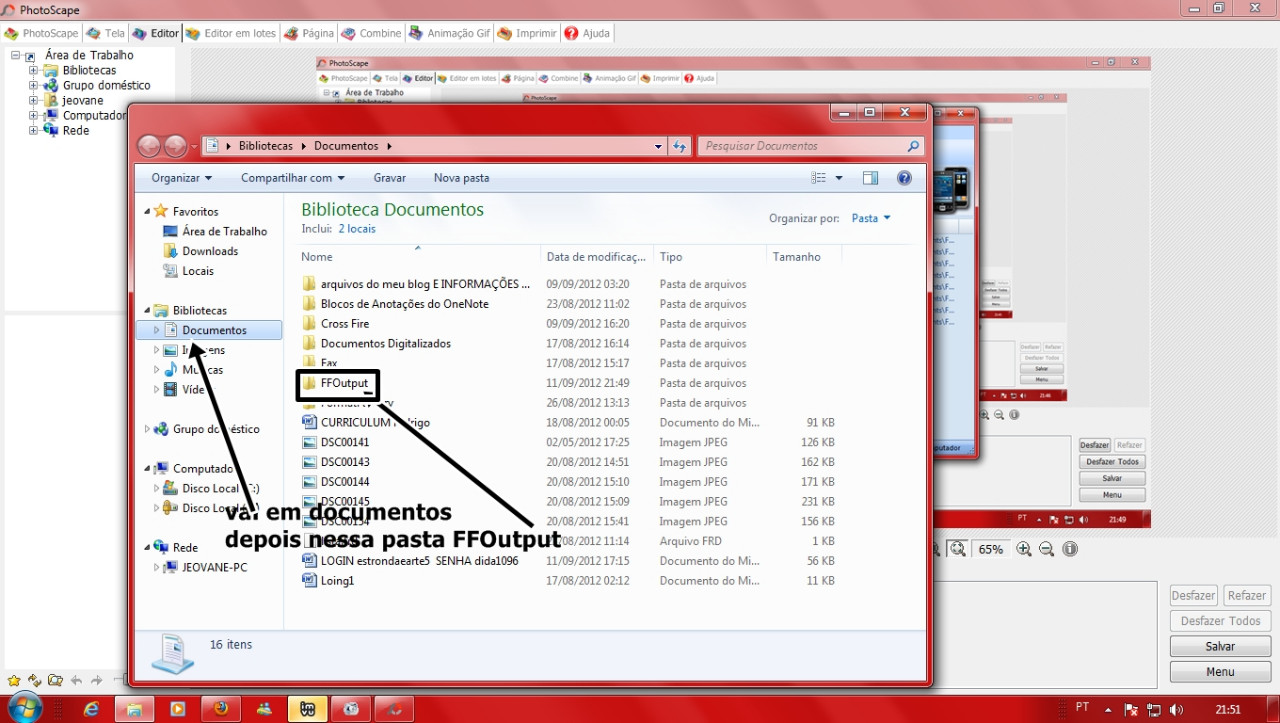Open the photo information icon
The width and height of the screenshot is (1280, 723).
pyautogui.click(x=1070, y=549)
